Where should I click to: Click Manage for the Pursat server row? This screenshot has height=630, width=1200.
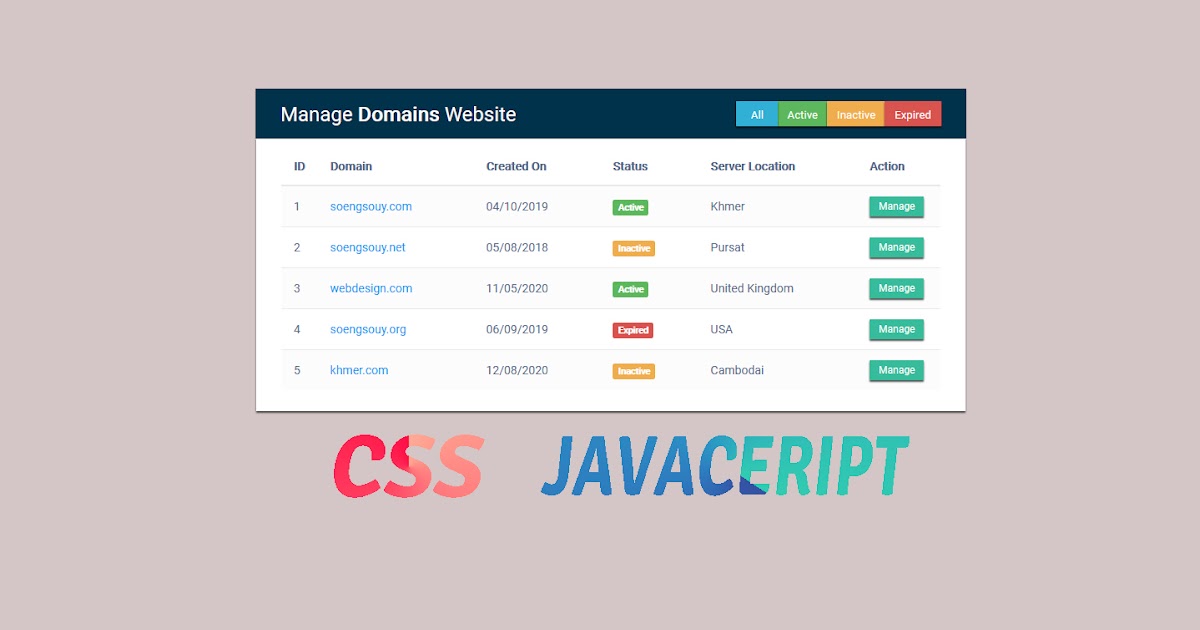[x=896, y=248]
